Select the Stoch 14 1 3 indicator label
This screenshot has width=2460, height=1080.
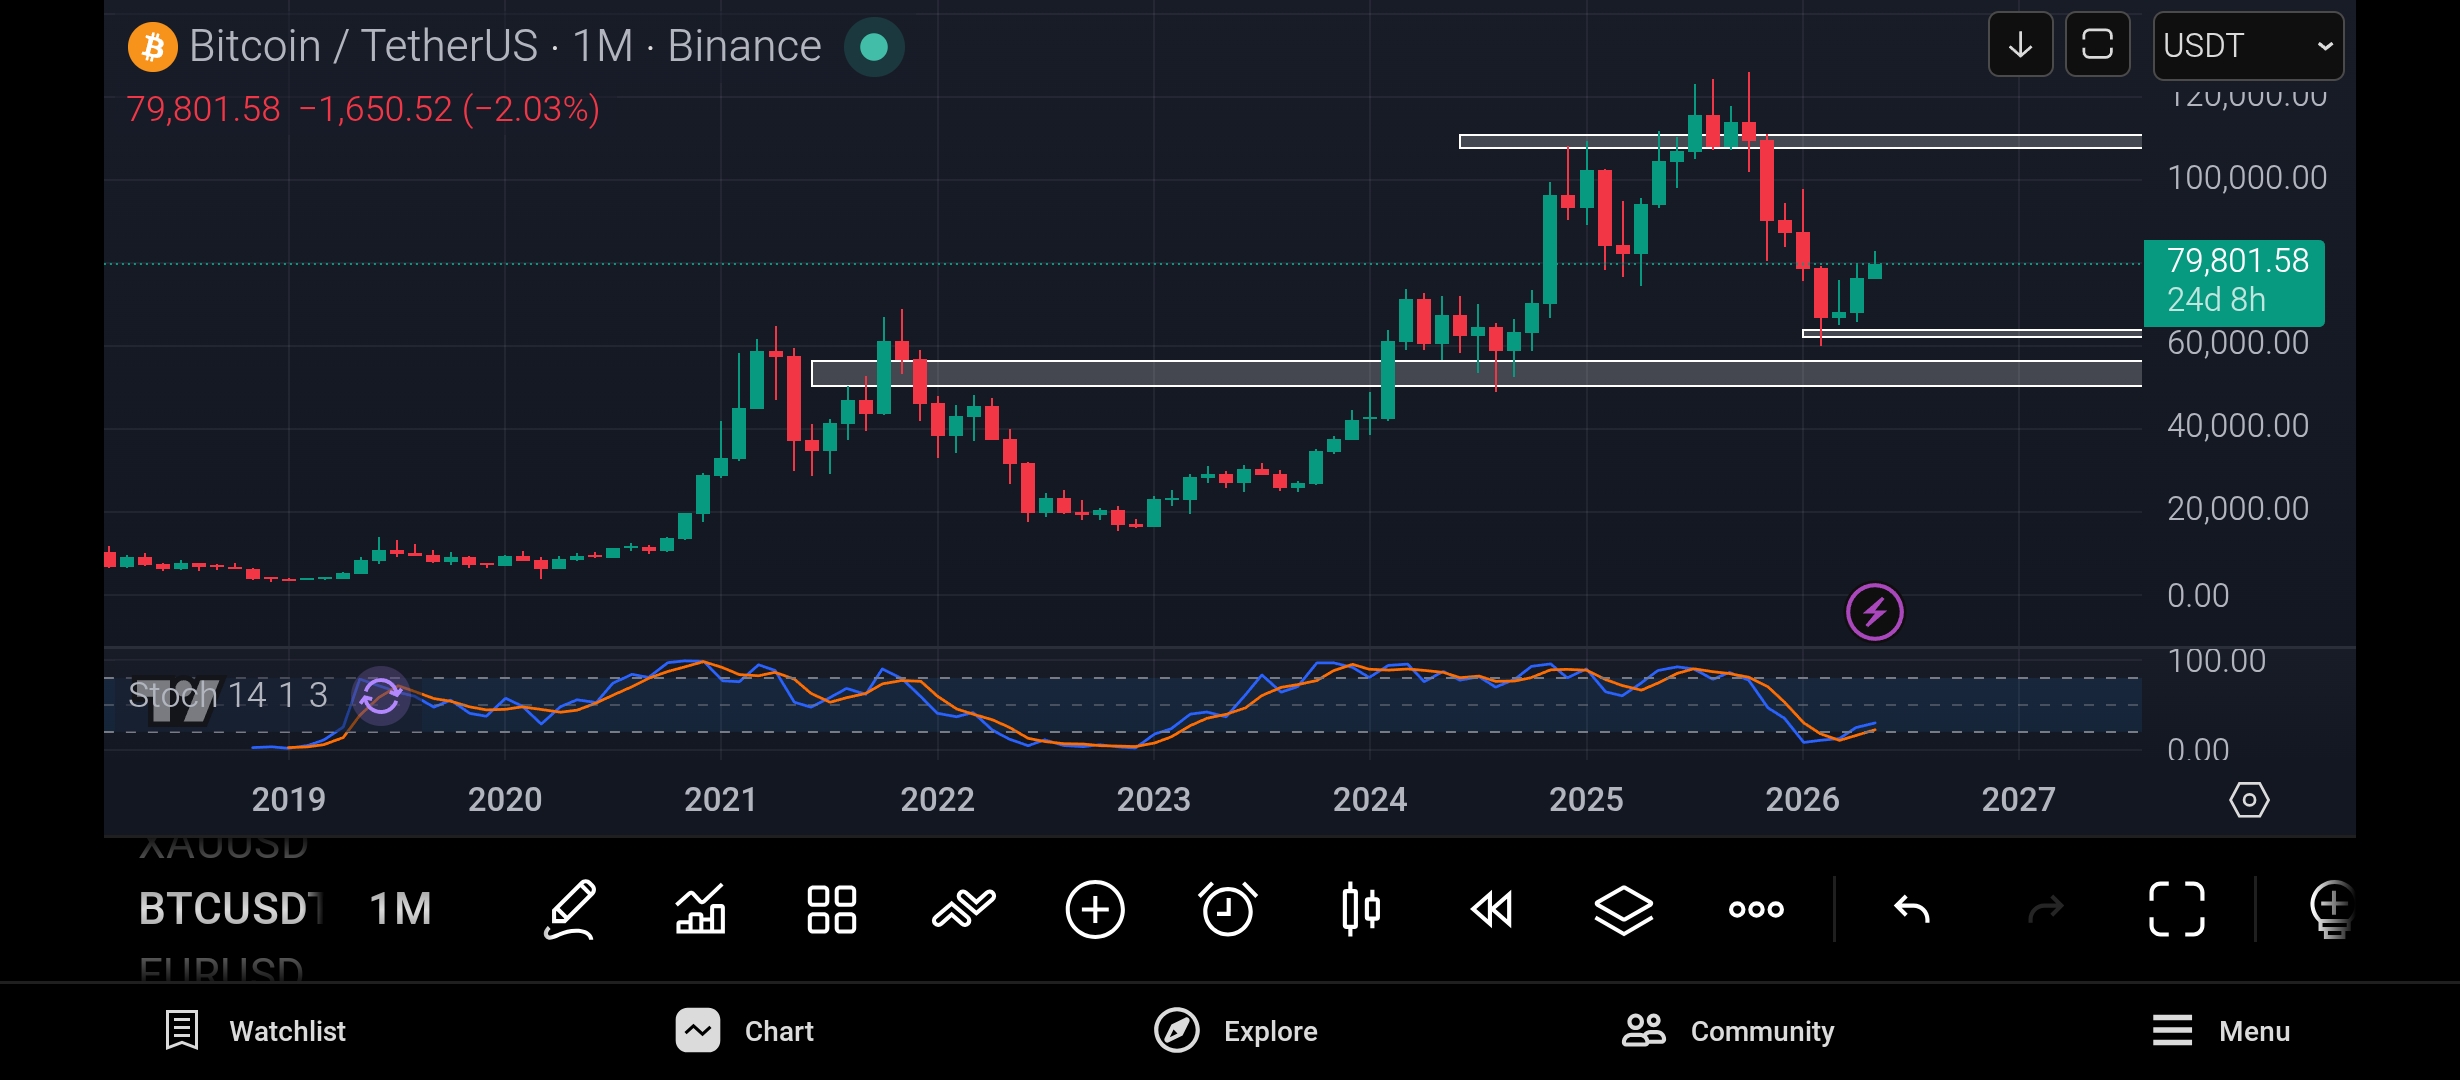coord(228,695)
